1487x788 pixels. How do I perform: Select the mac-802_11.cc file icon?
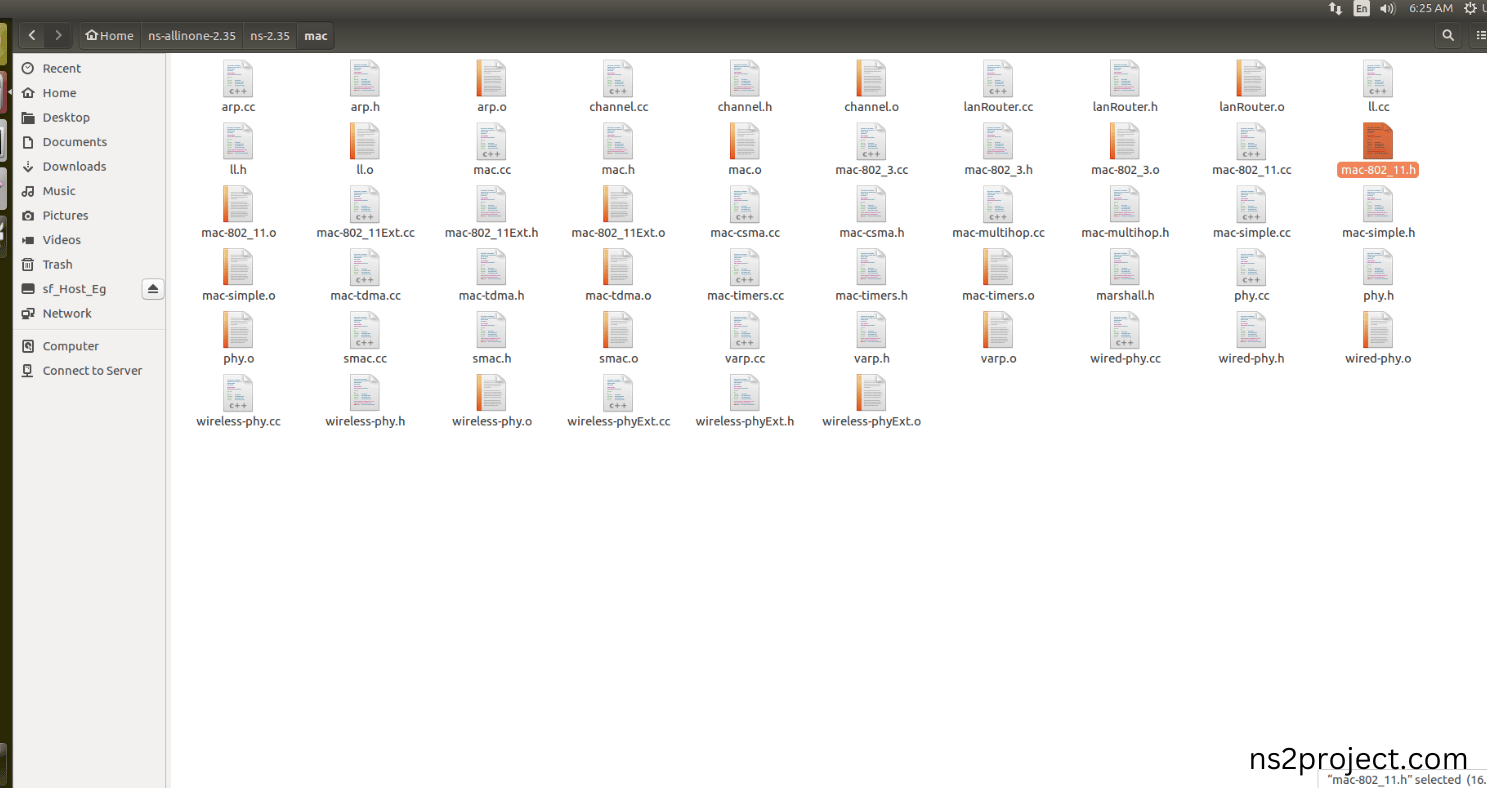click(1252, 141)
